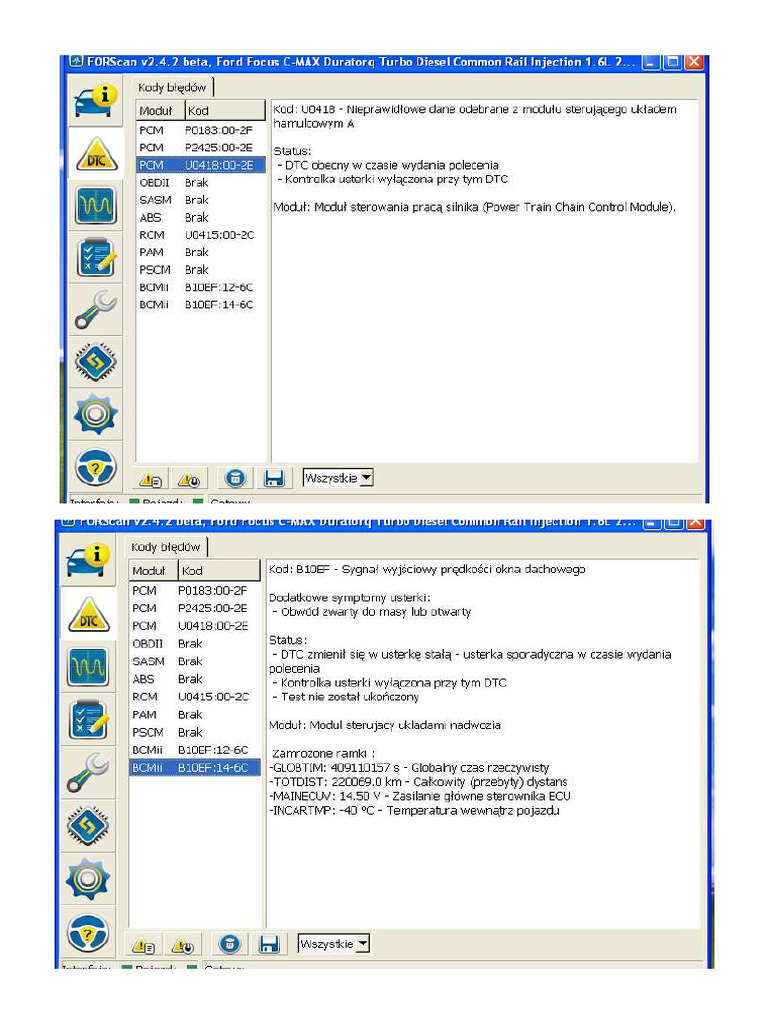Click second warning icon in lower toolbar
Screen dimensions: 768x1024
(183, 946)
